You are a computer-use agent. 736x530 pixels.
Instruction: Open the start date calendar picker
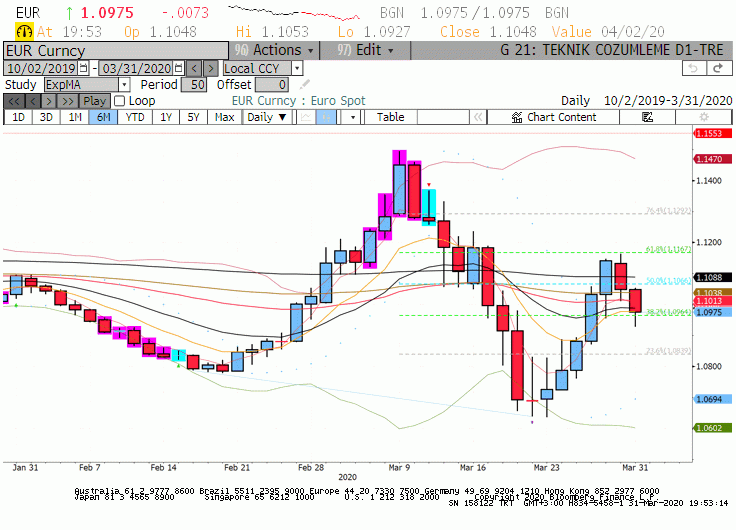83,69
